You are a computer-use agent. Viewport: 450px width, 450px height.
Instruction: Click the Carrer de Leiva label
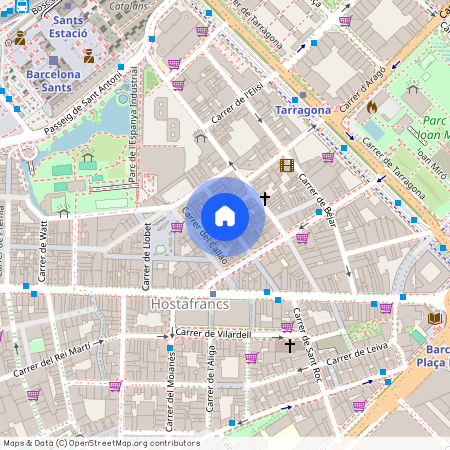pyautogui.click(x=357, y=354)
